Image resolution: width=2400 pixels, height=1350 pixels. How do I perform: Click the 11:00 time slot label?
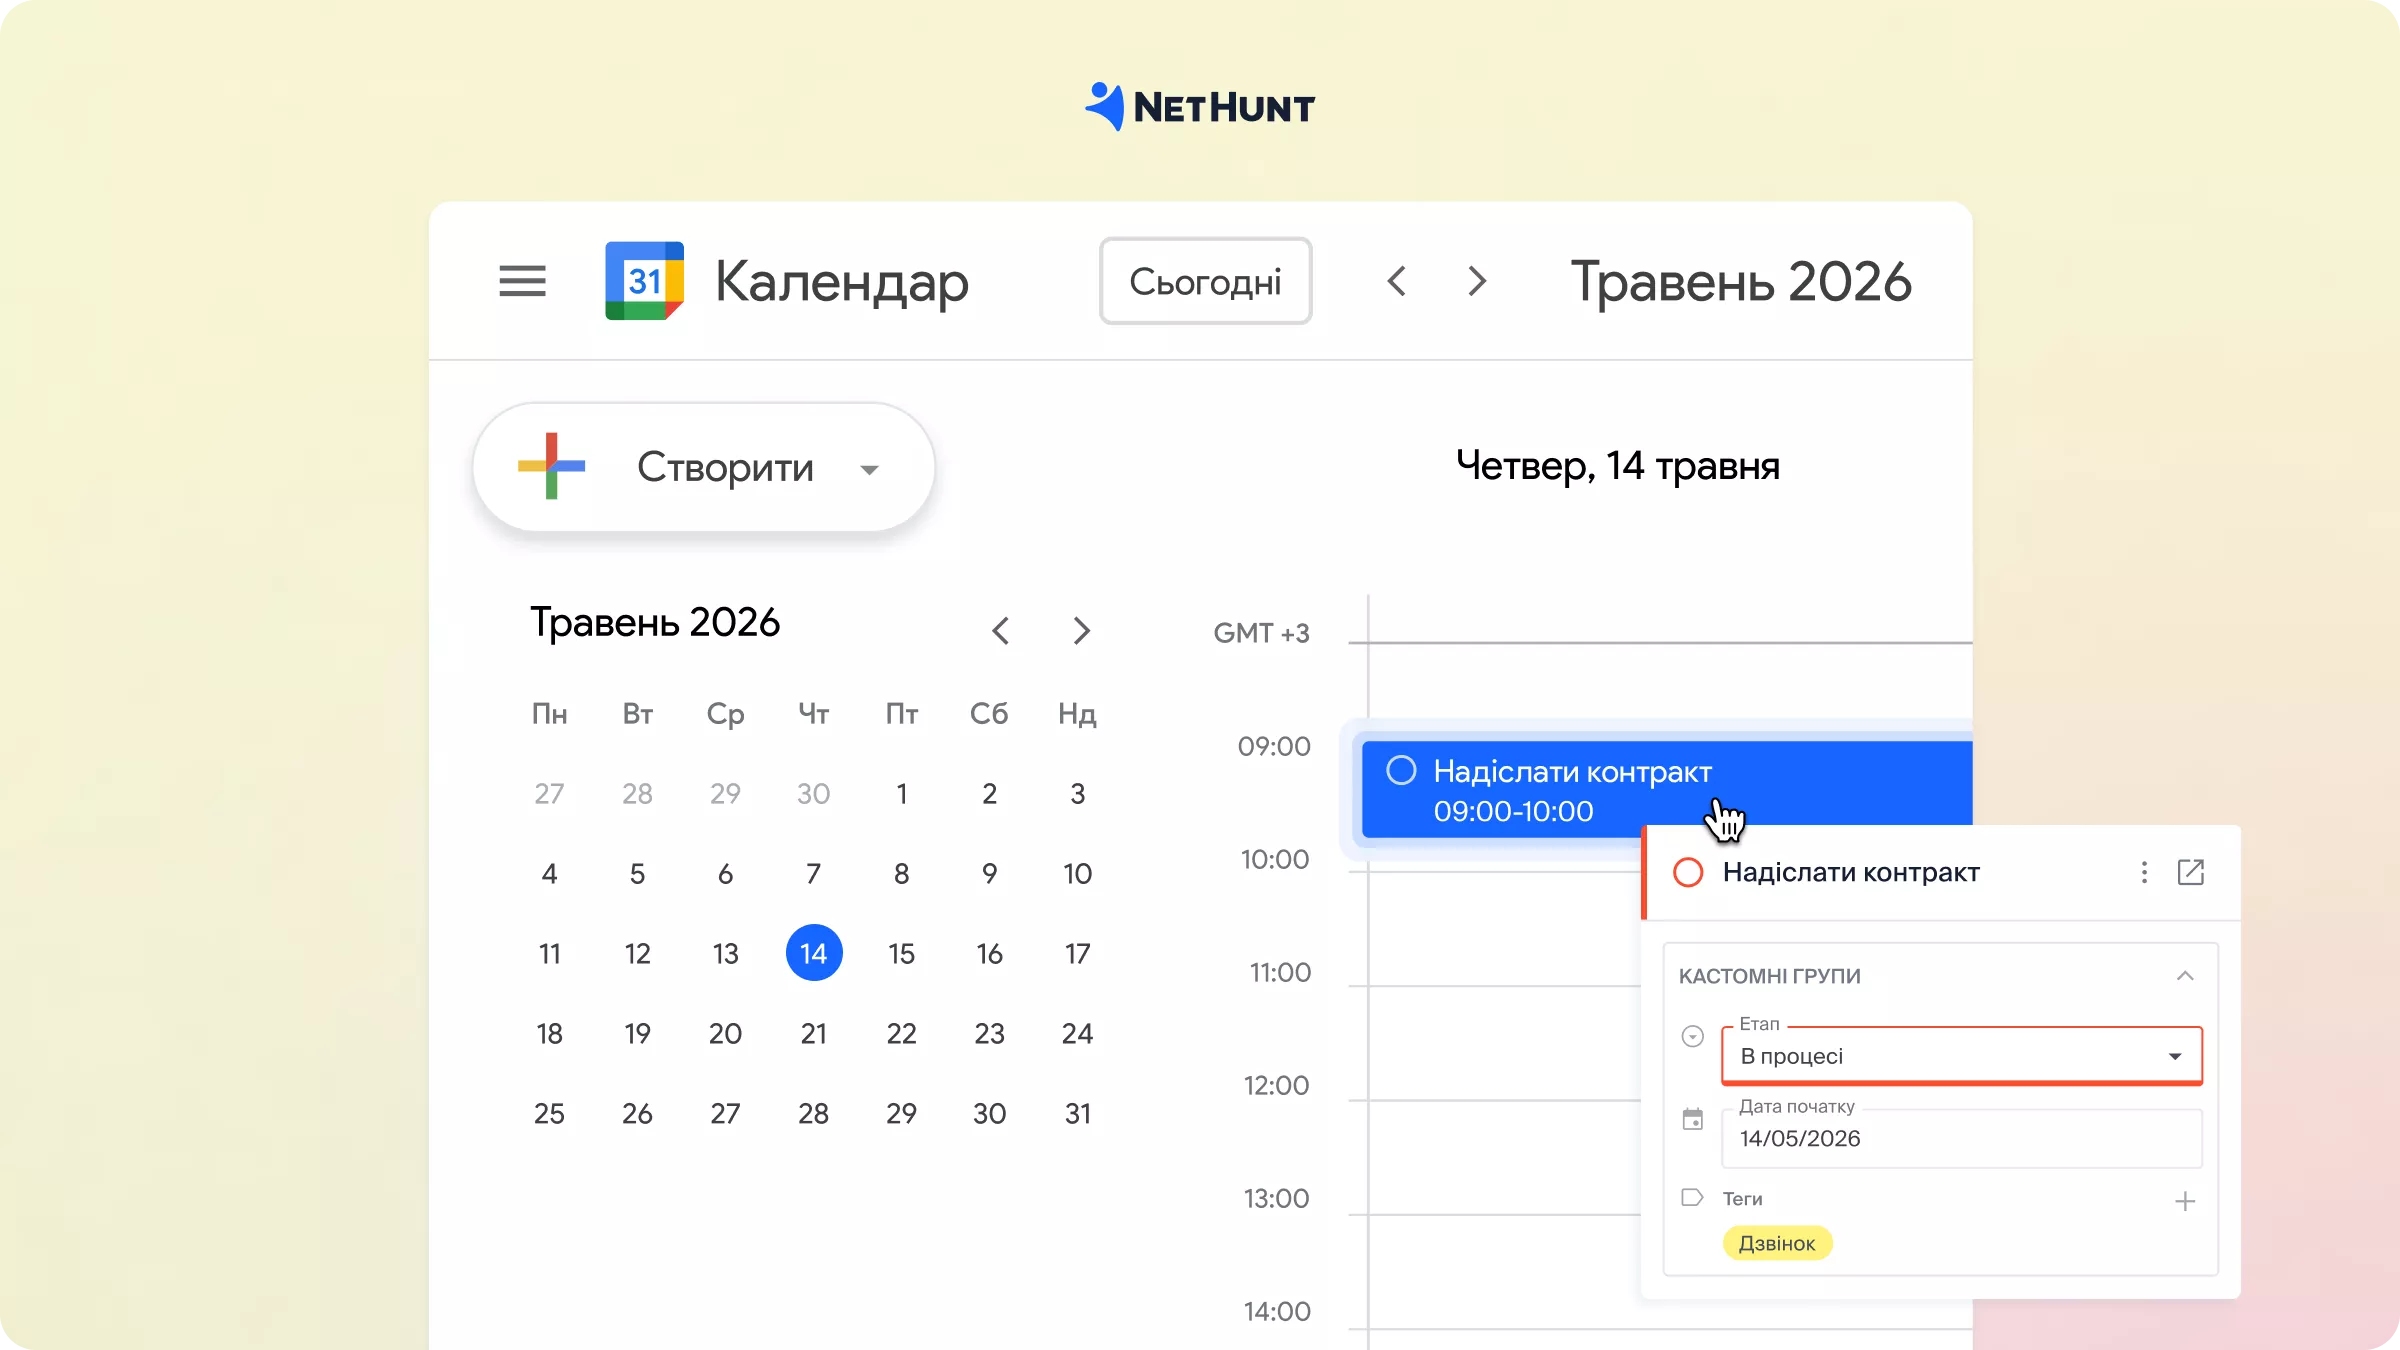pyautogui.click(x=1280, y=972)
